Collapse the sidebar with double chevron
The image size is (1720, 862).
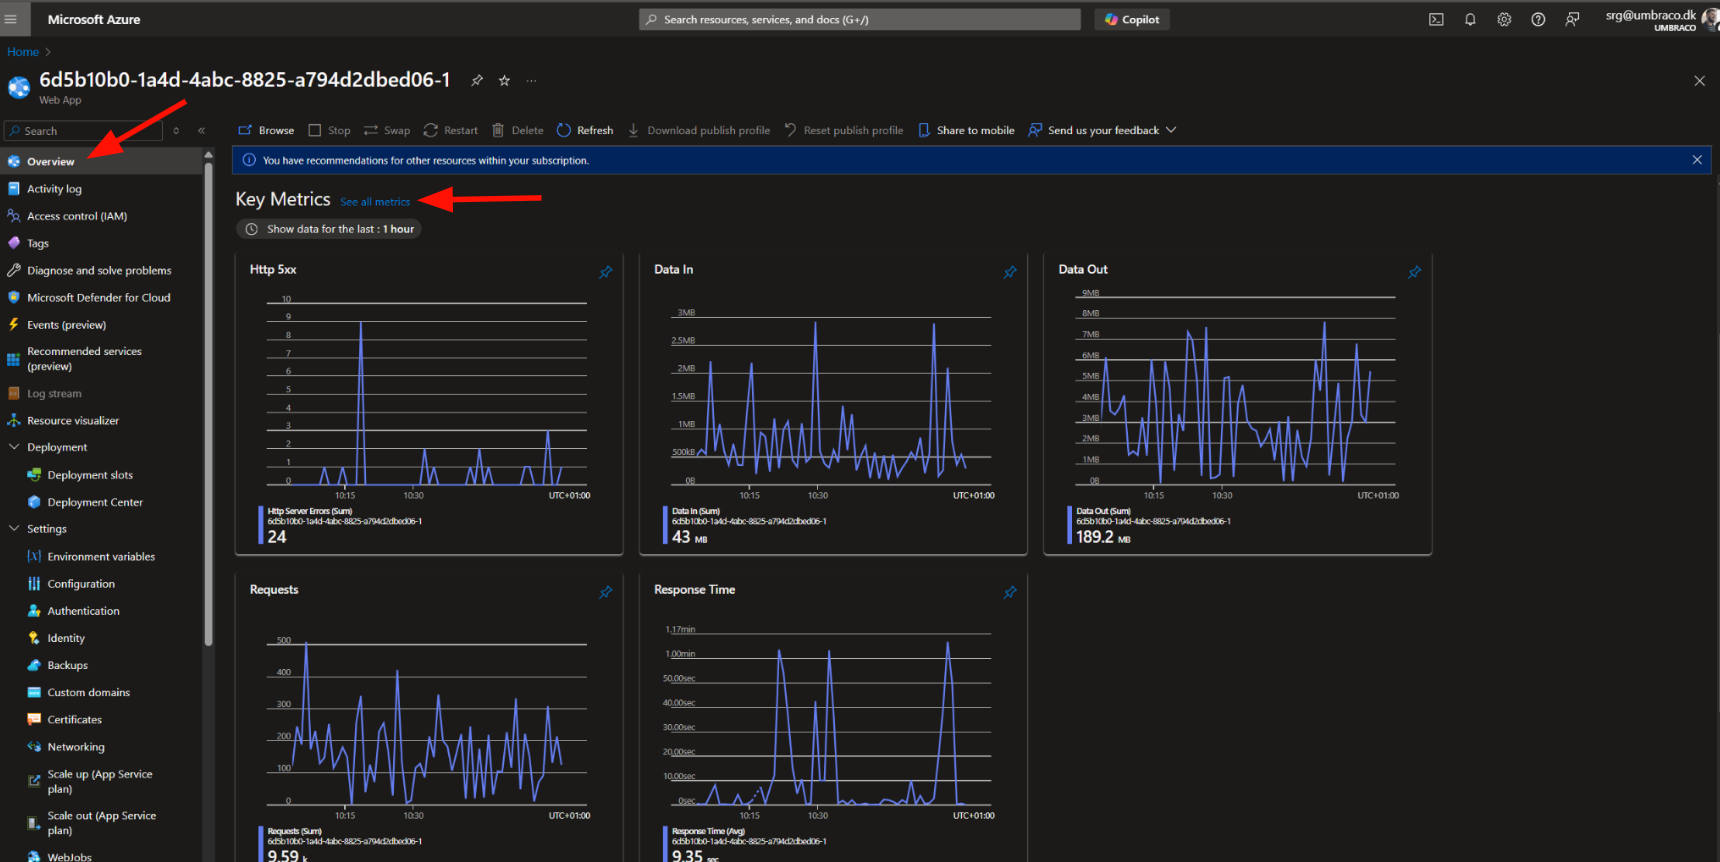coord(201,131)
